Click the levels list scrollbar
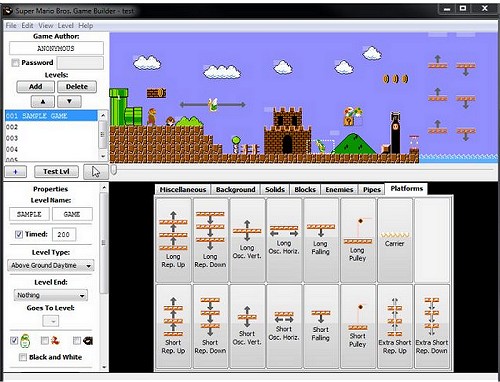The width and height of the screenshot is (500, 382). pyautogui.click(x=103, y=135)
